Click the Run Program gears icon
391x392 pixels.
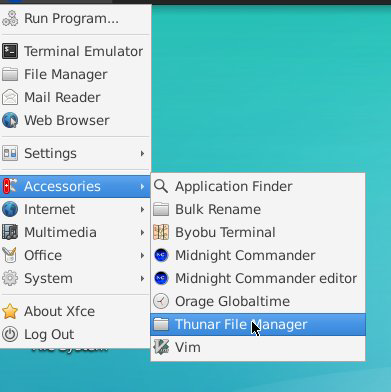click(x=10, y=19)
